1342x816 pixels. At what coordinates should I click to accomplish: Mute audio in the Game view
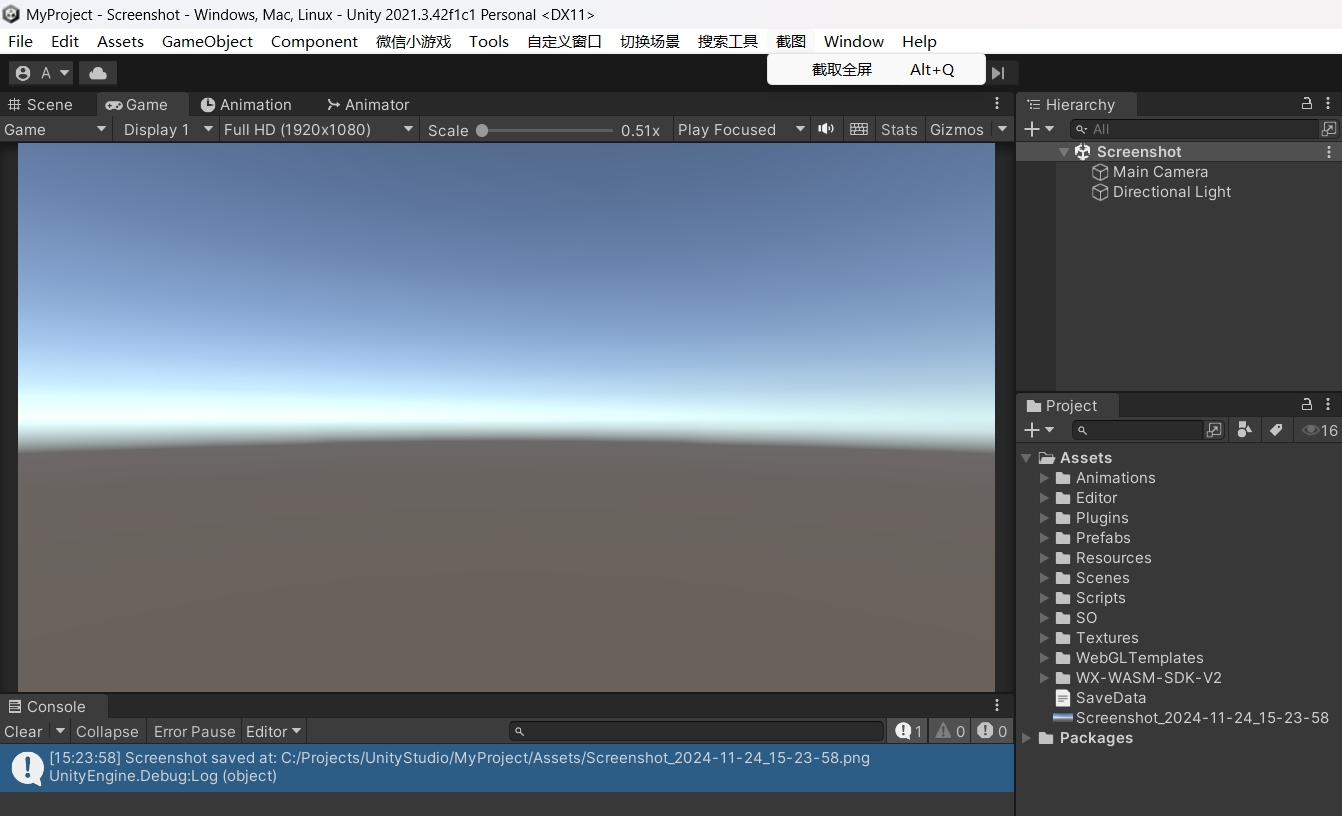point(825,129)
